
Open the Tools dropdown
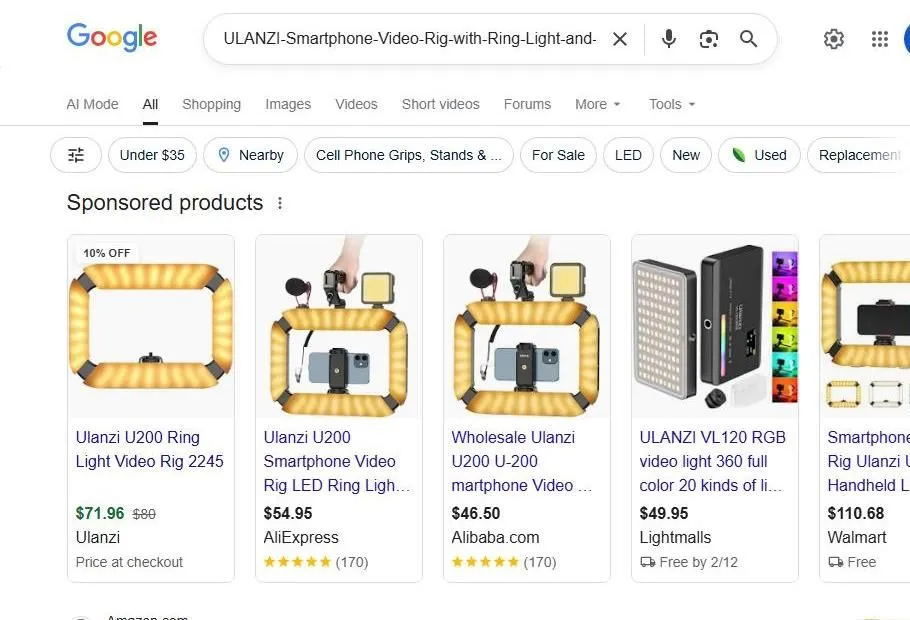tap(670, 104)
